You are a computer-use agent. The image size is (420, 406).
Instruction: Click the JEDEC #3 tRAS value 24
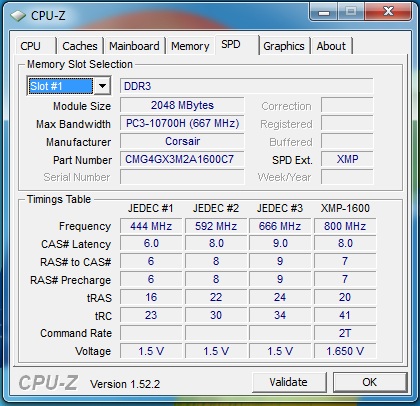(x=280, y=297)
